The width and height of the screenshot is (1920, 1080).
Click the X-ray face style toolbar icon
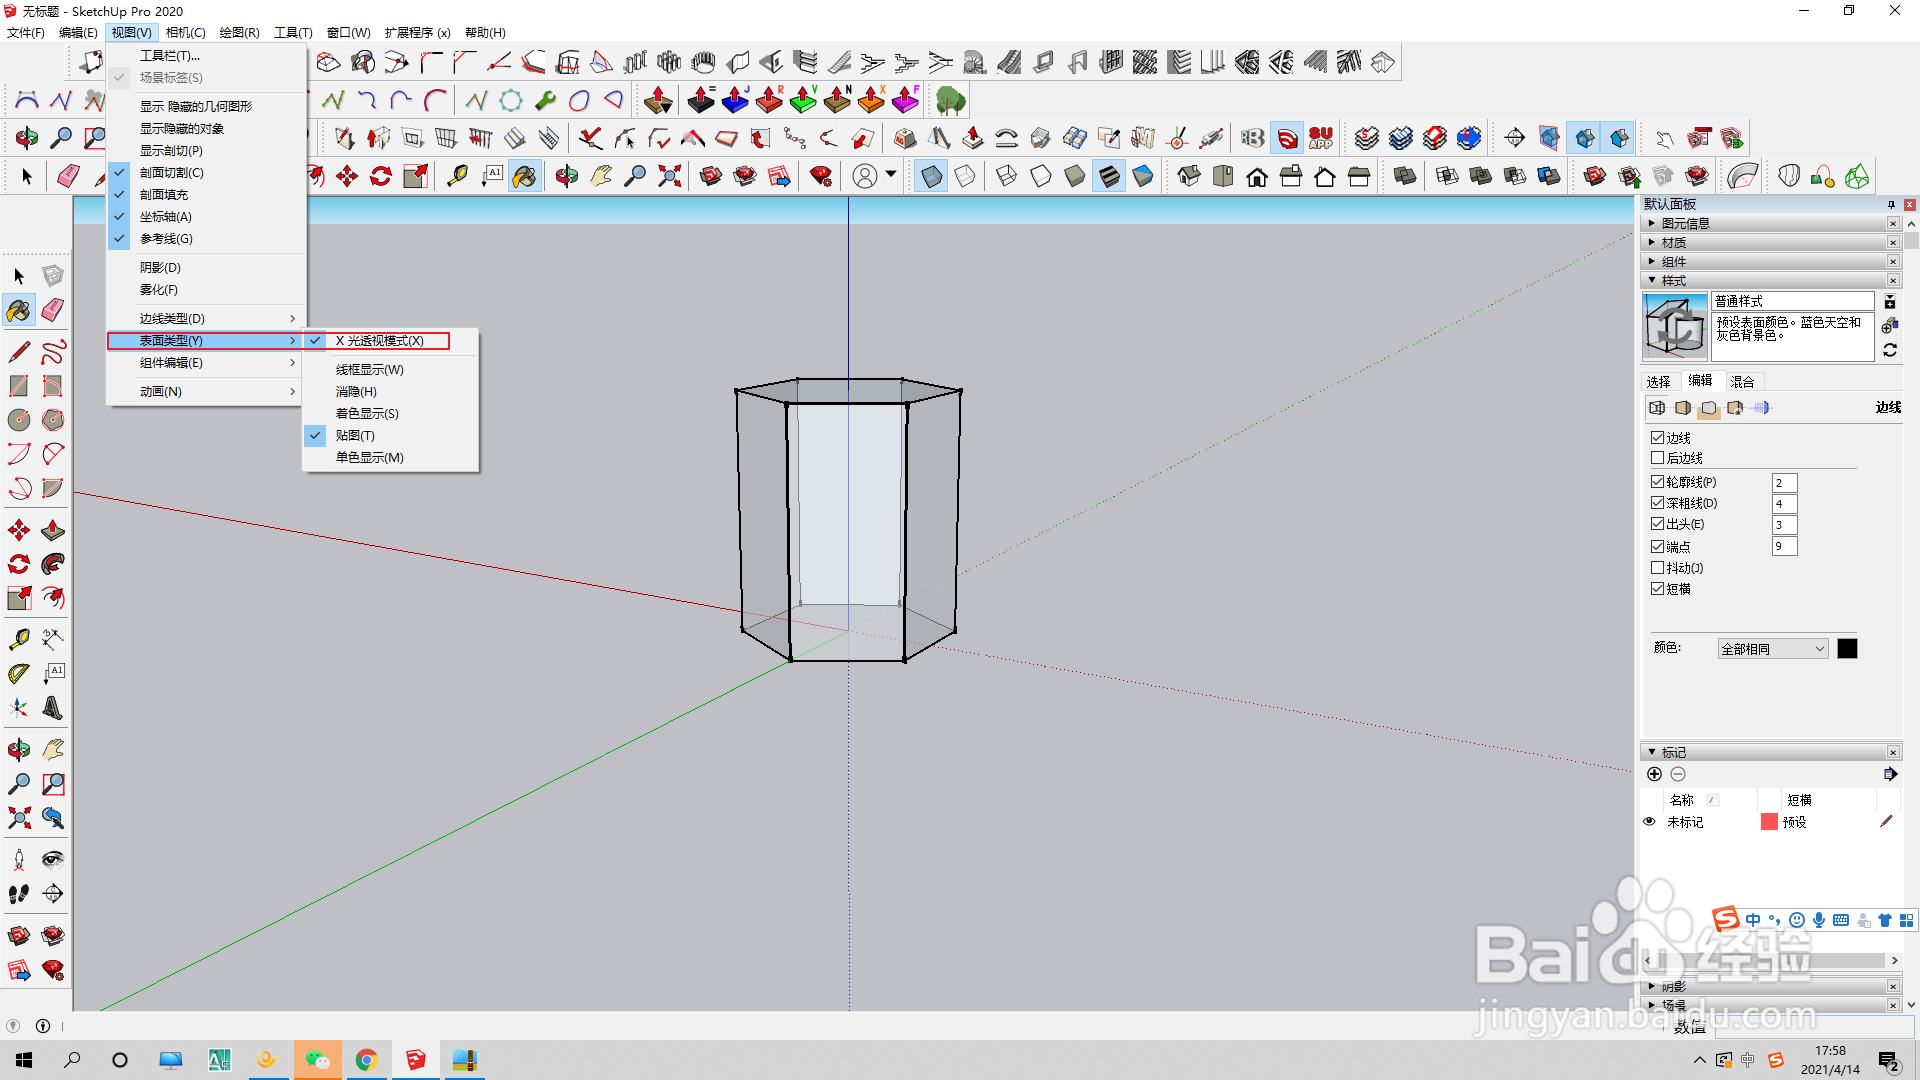coord(931,177)
